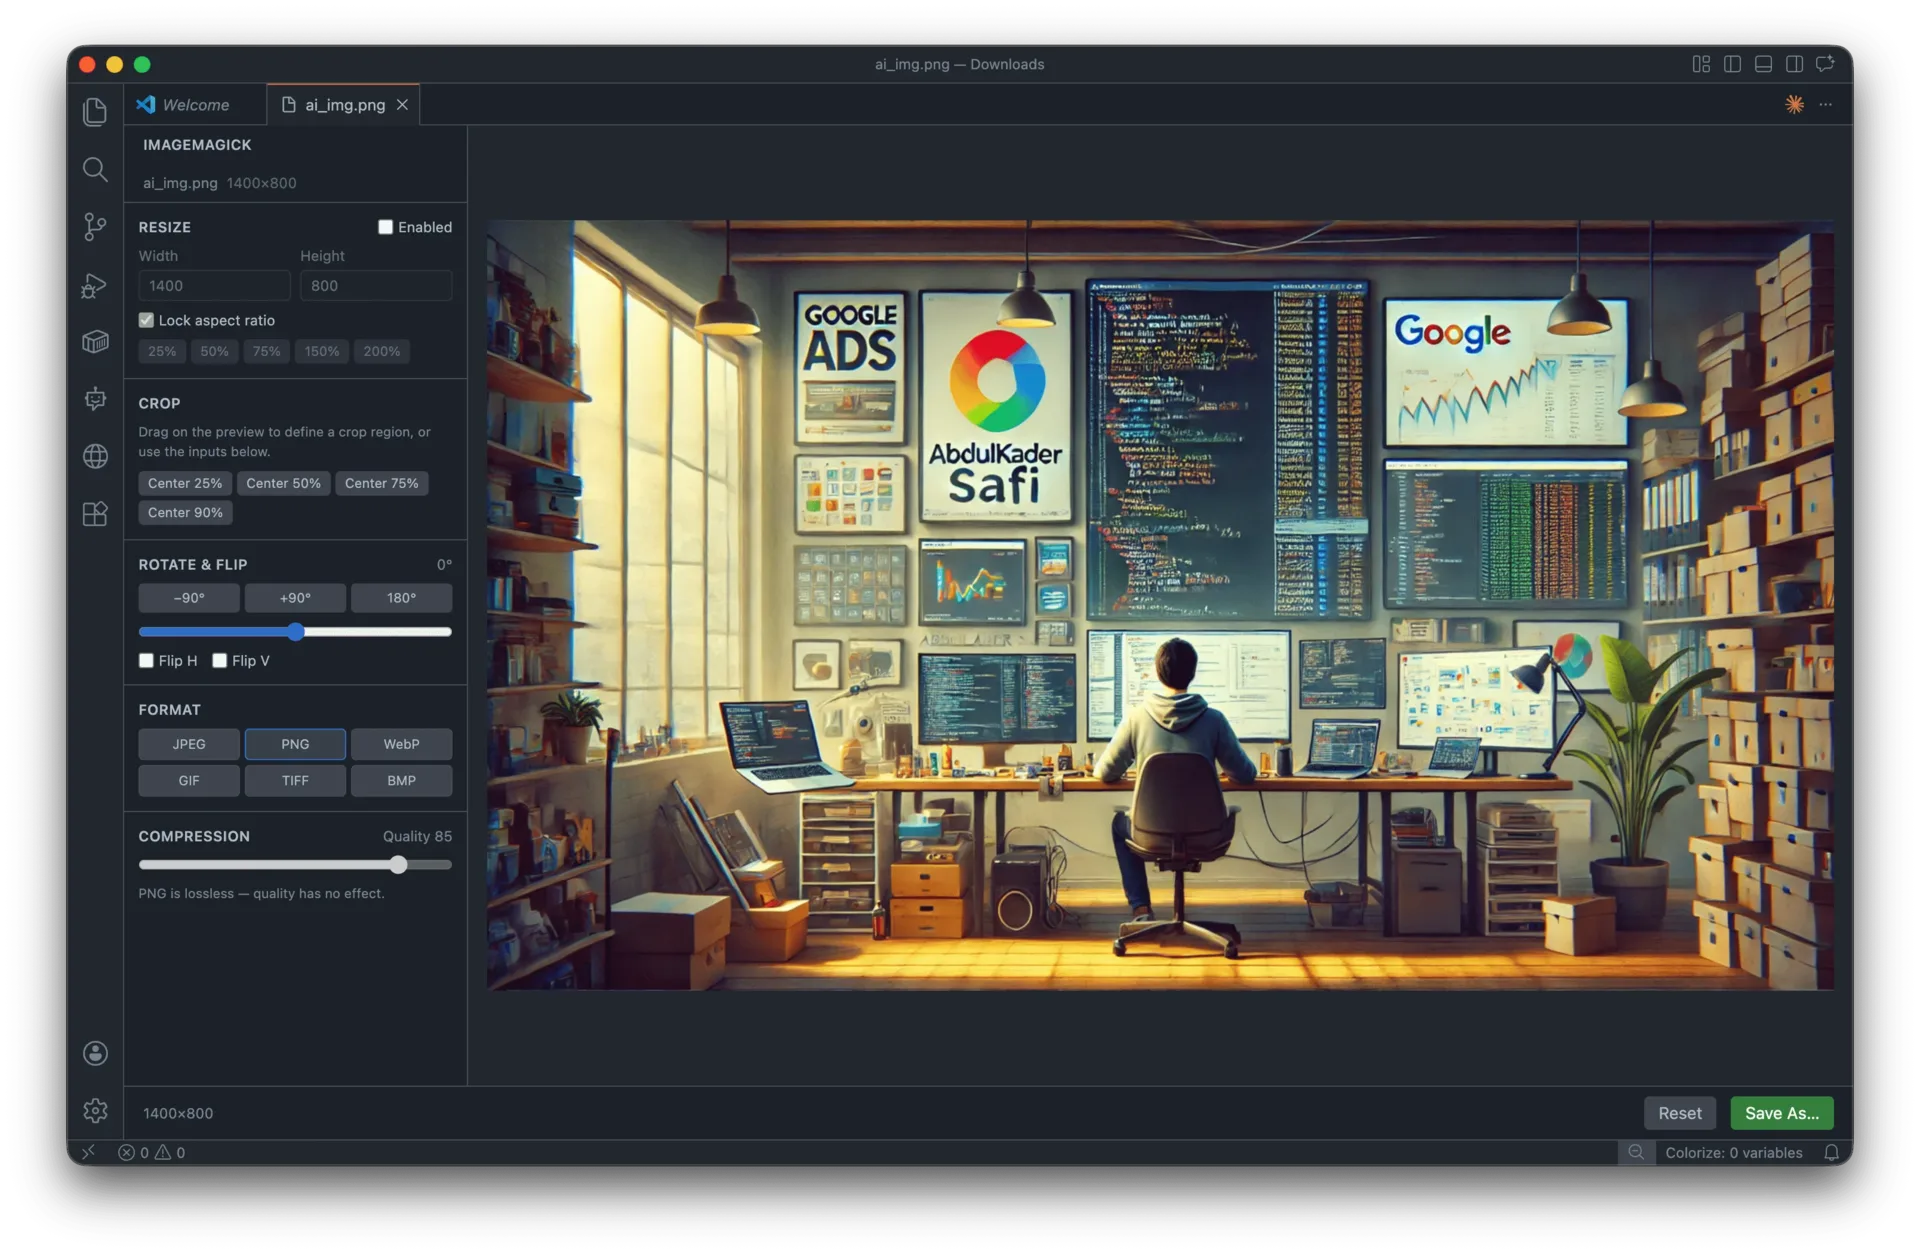The image size is (1920, 1254).
Task: Apply Center 25% crop
Action: click(x=185, y=483)
